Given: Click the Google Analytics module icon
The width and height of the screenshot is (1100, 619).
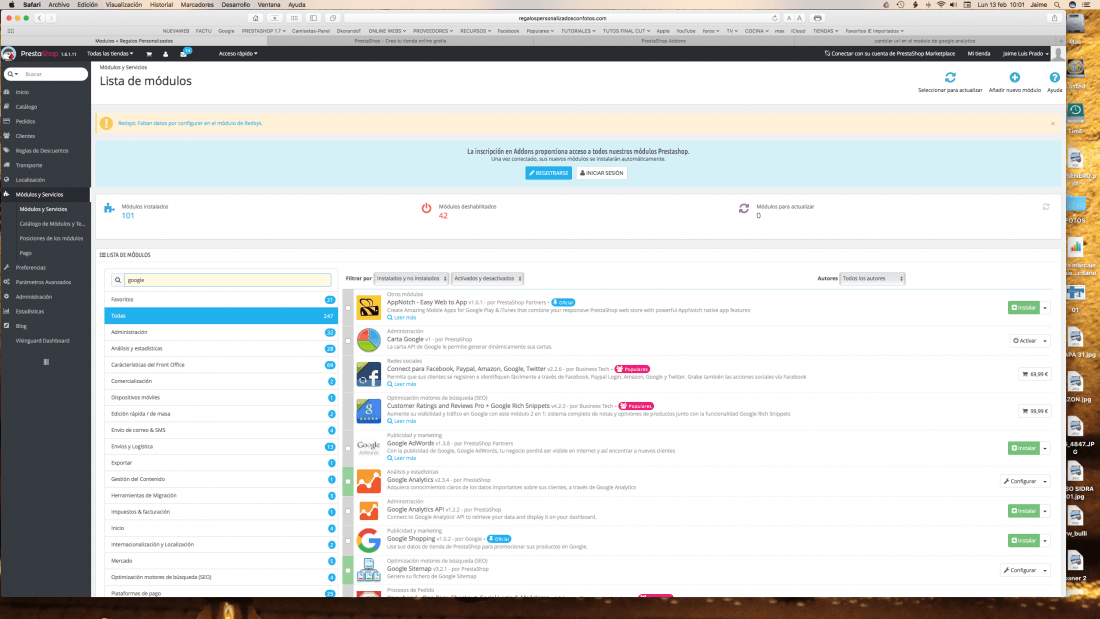Looking at the screenshot, I should (368, 481).
